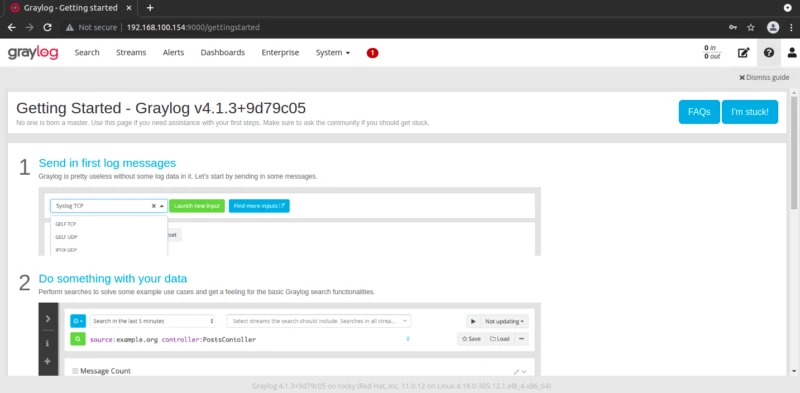Open the help question mark icon
800x393 pixels.
[769, 53]
